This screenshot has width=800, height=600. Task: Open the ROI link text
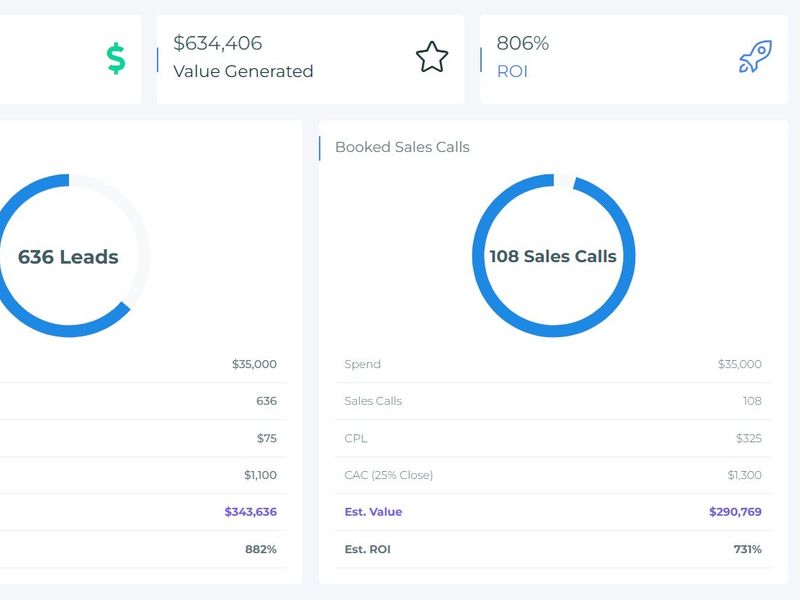pos(512,72)
